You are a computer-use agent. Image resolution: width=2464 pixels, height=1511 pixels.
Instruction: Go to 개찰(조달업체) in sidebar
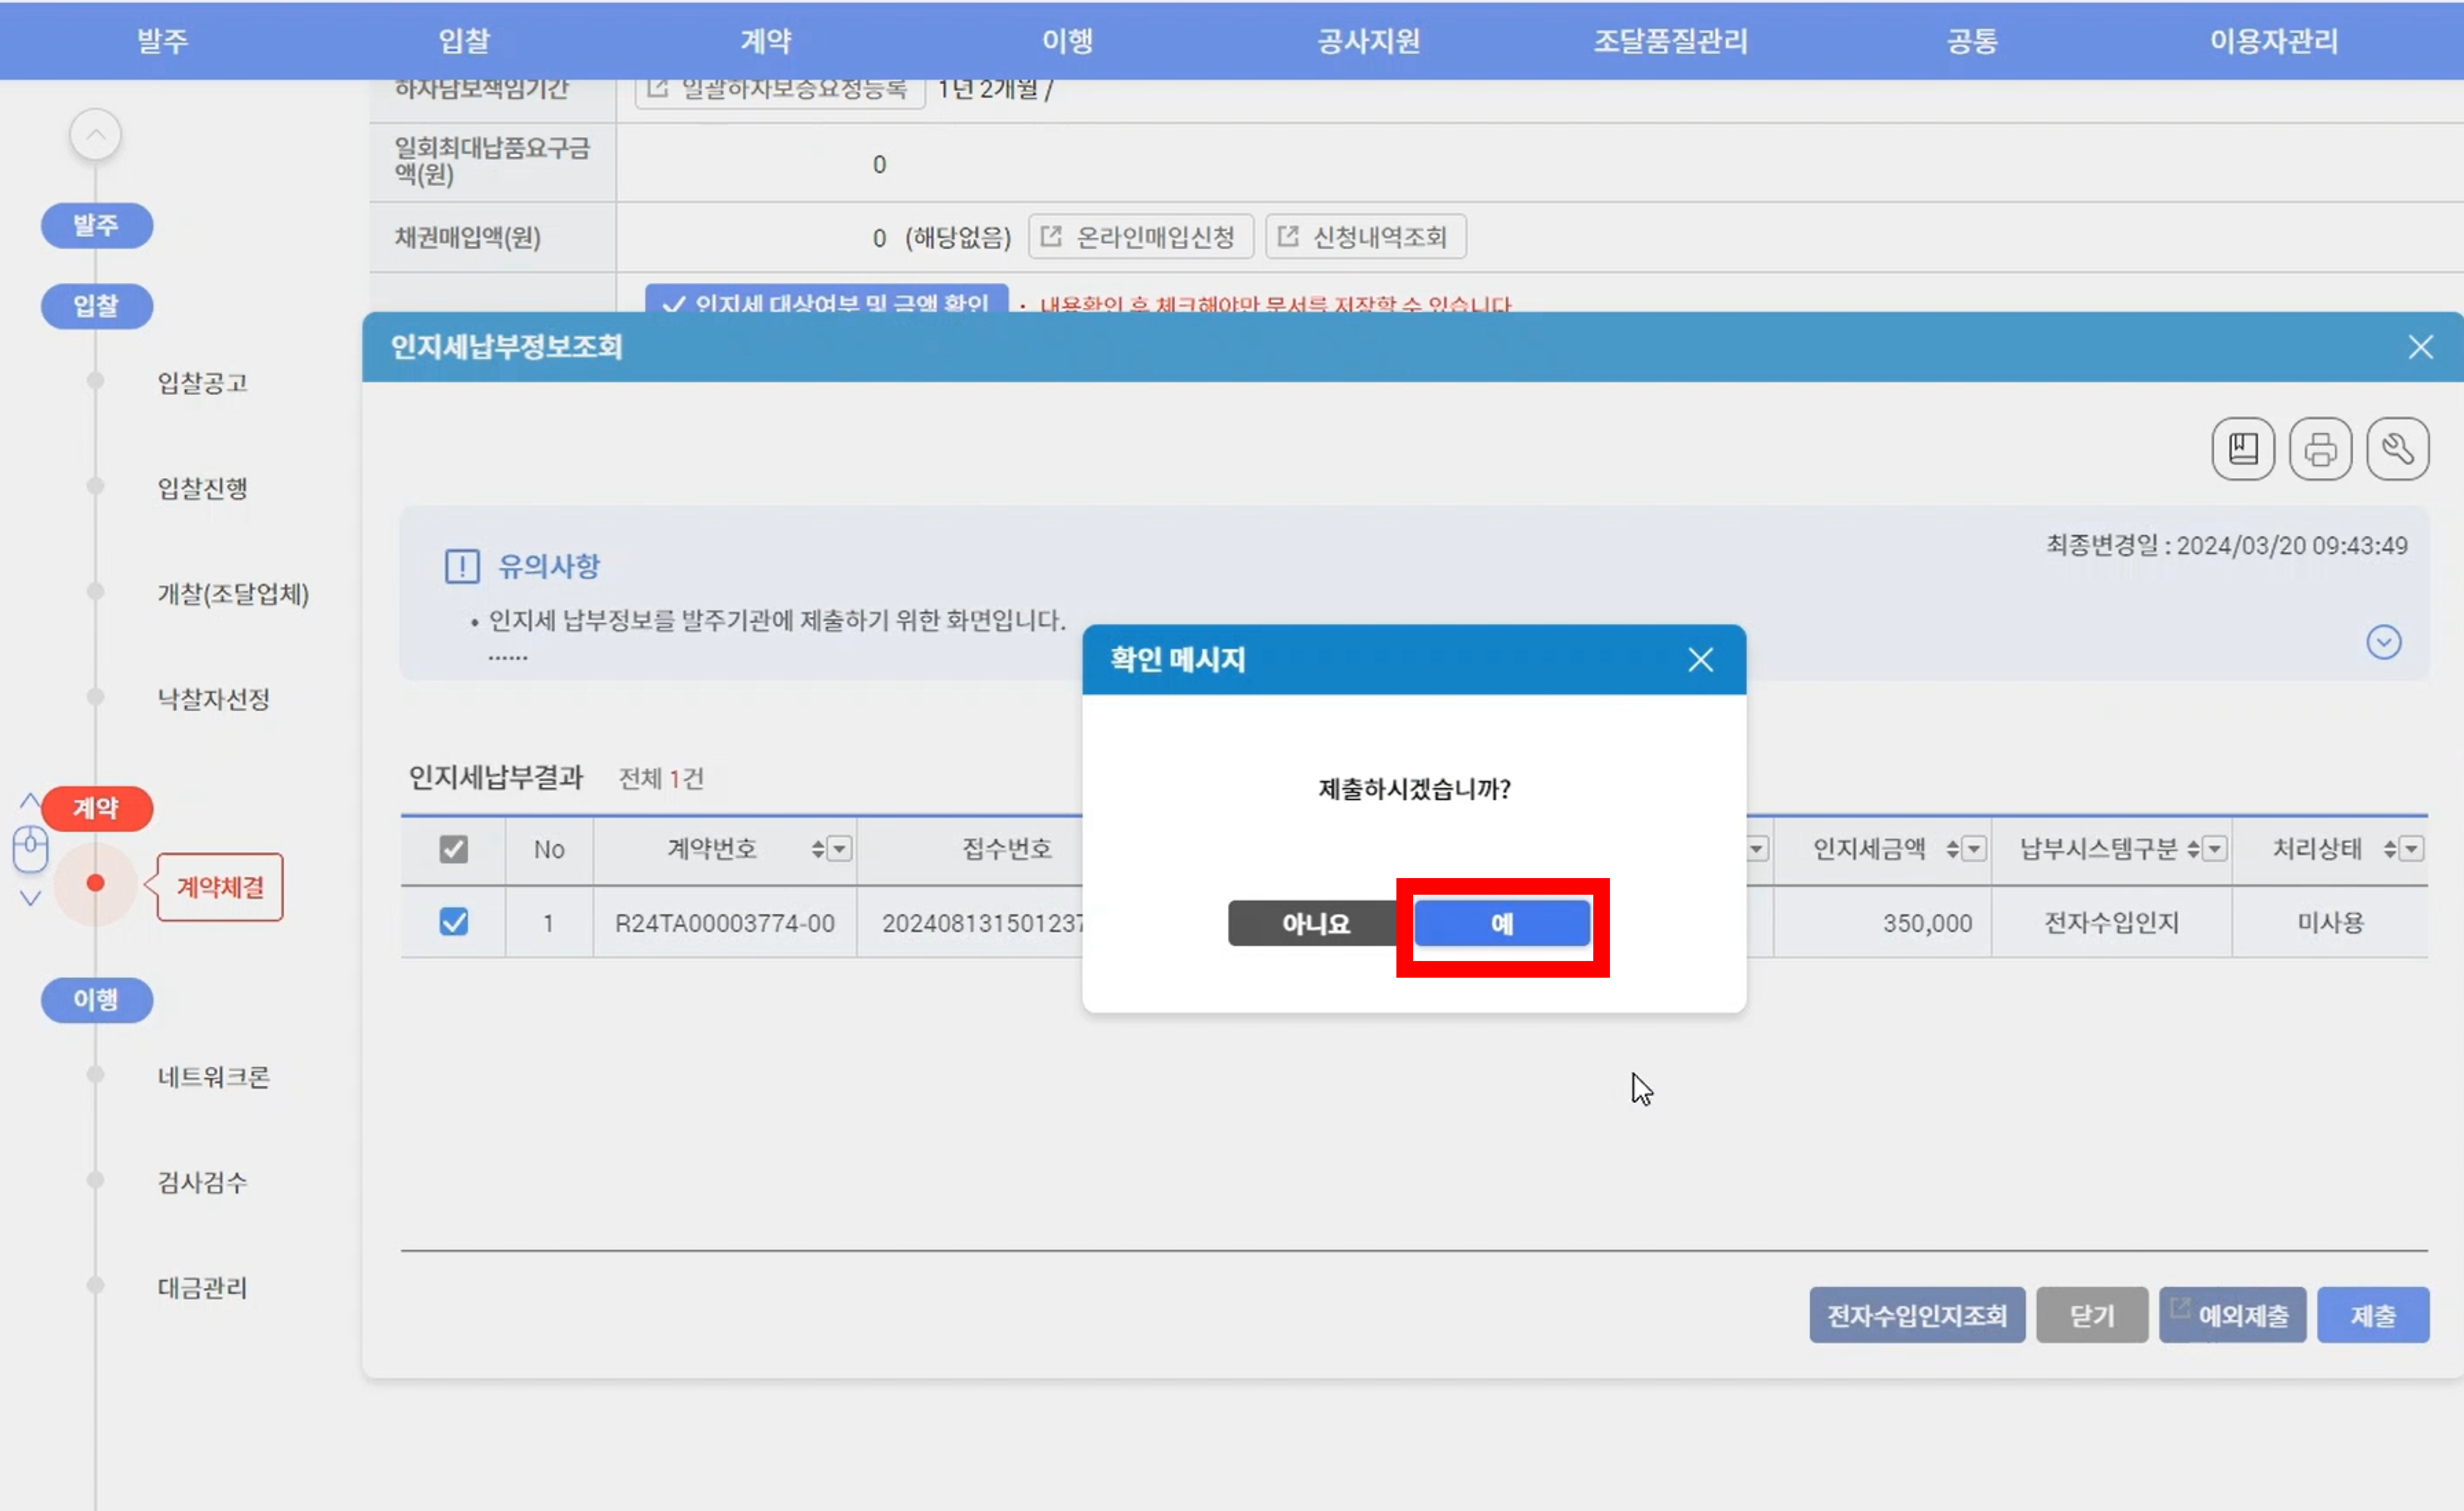[x=233, y=594]
